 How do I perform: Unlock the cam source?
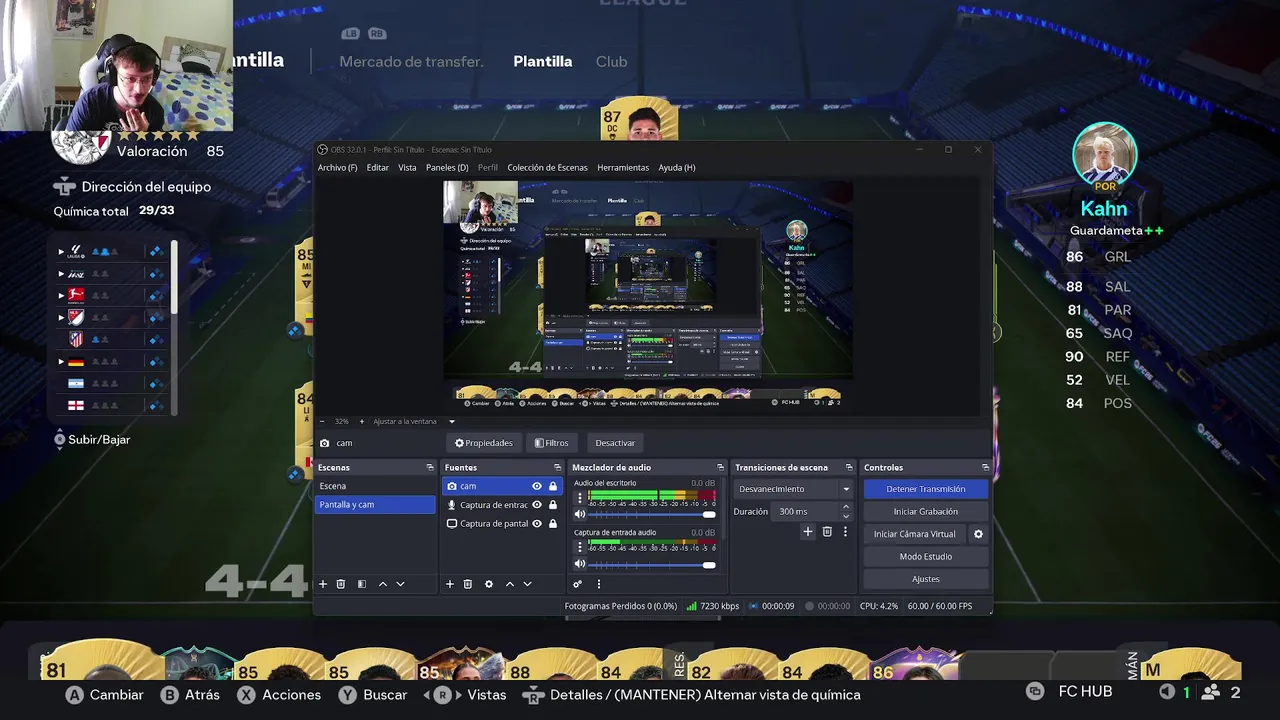(x=553, y=486)
